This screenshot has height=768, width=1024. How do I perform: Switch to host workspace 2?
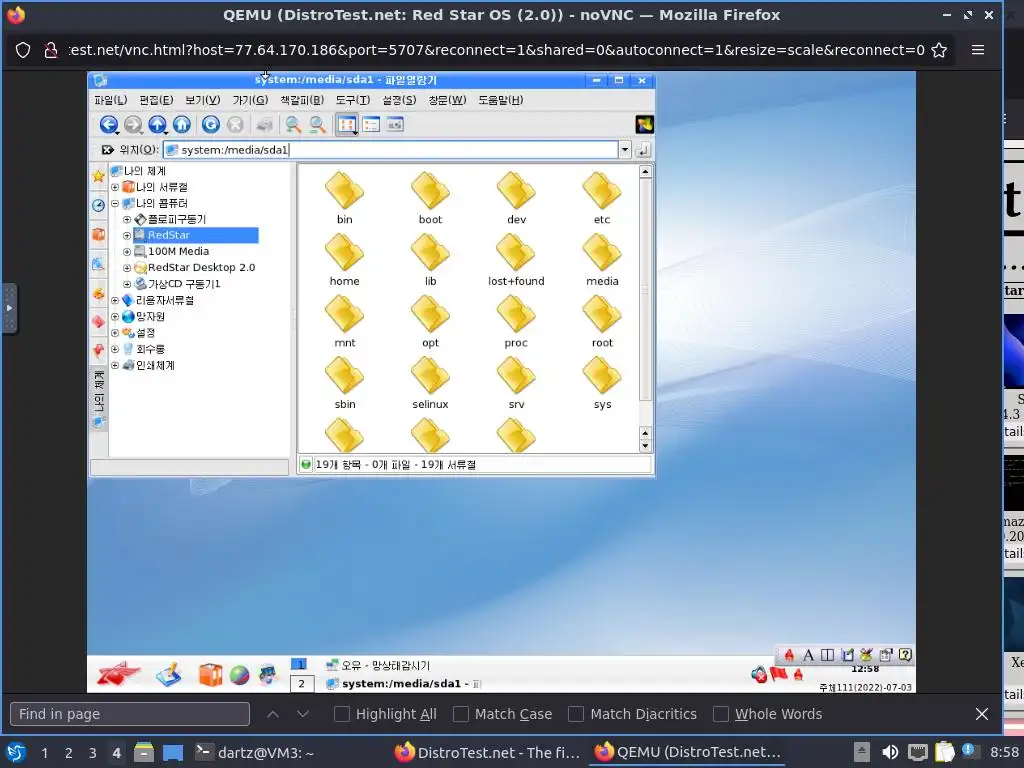pos(69,753)
